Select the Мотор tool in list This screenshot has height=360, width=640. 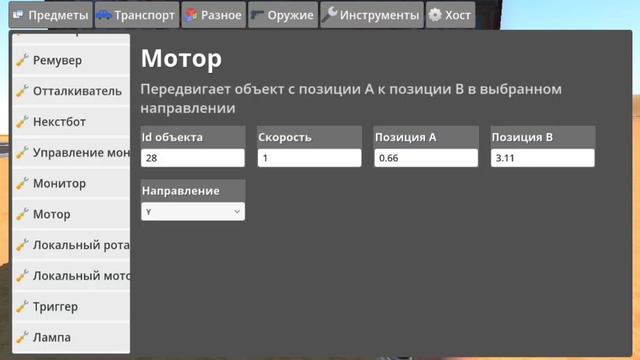tap(71, 214)
